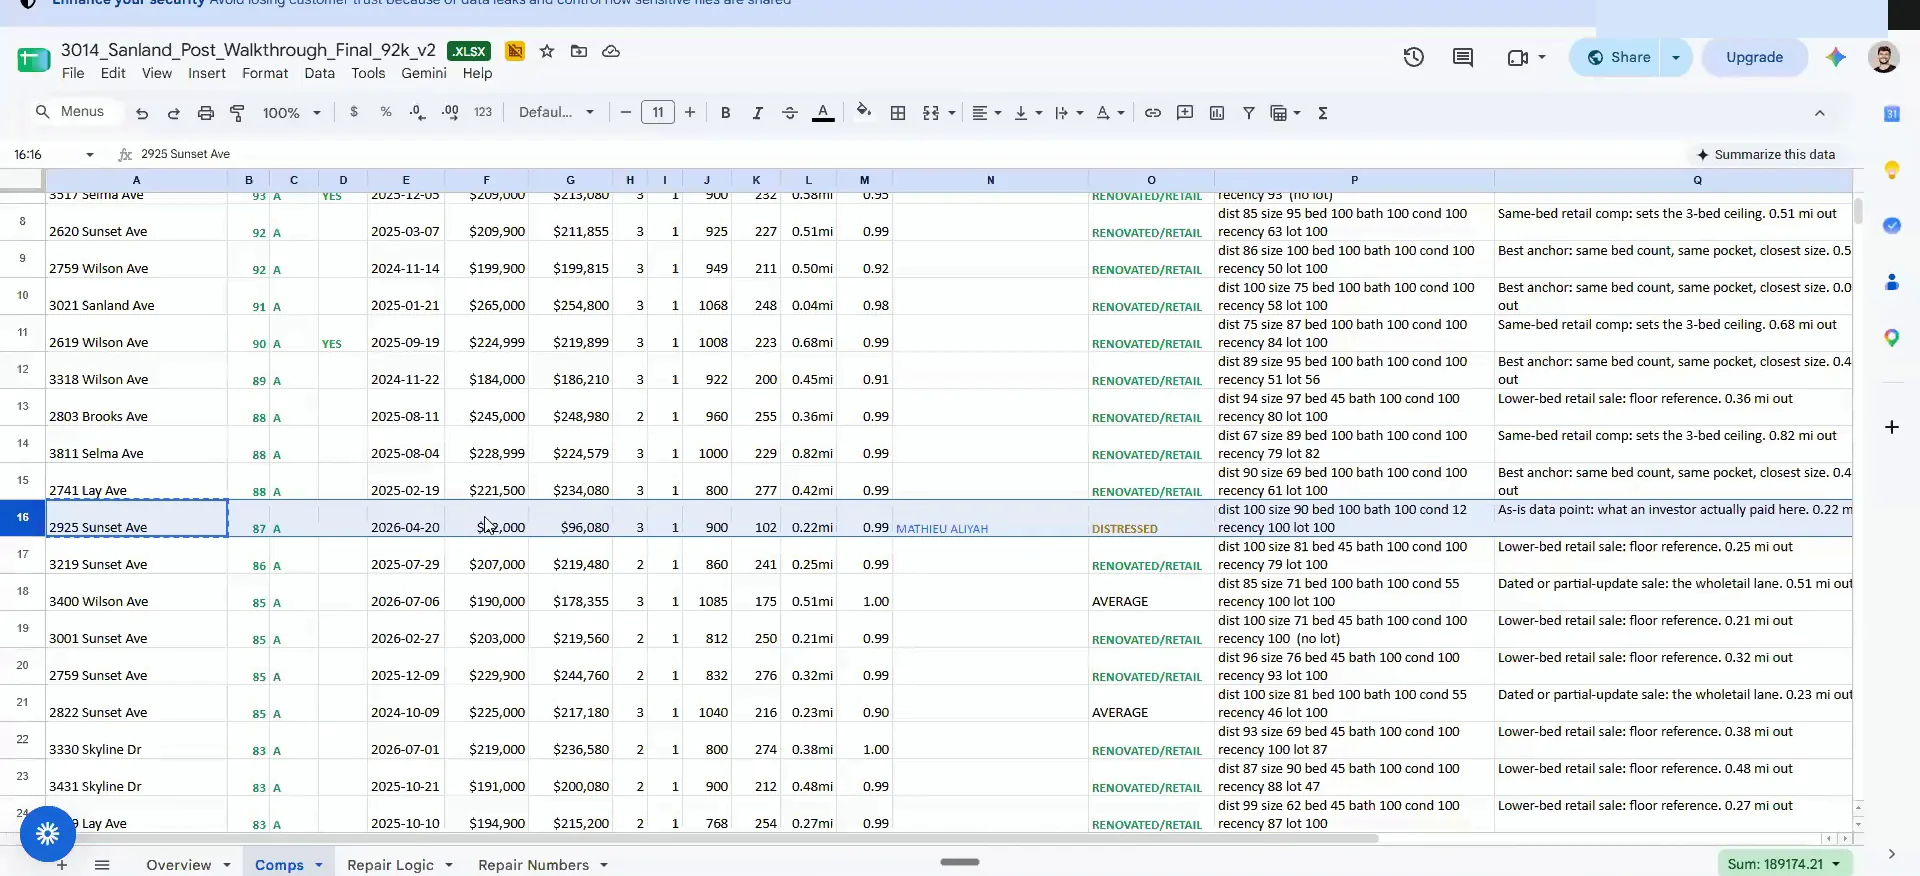Open the borders tool
The height and width of the screenshot is (876, 1920).
coord(898,113)
